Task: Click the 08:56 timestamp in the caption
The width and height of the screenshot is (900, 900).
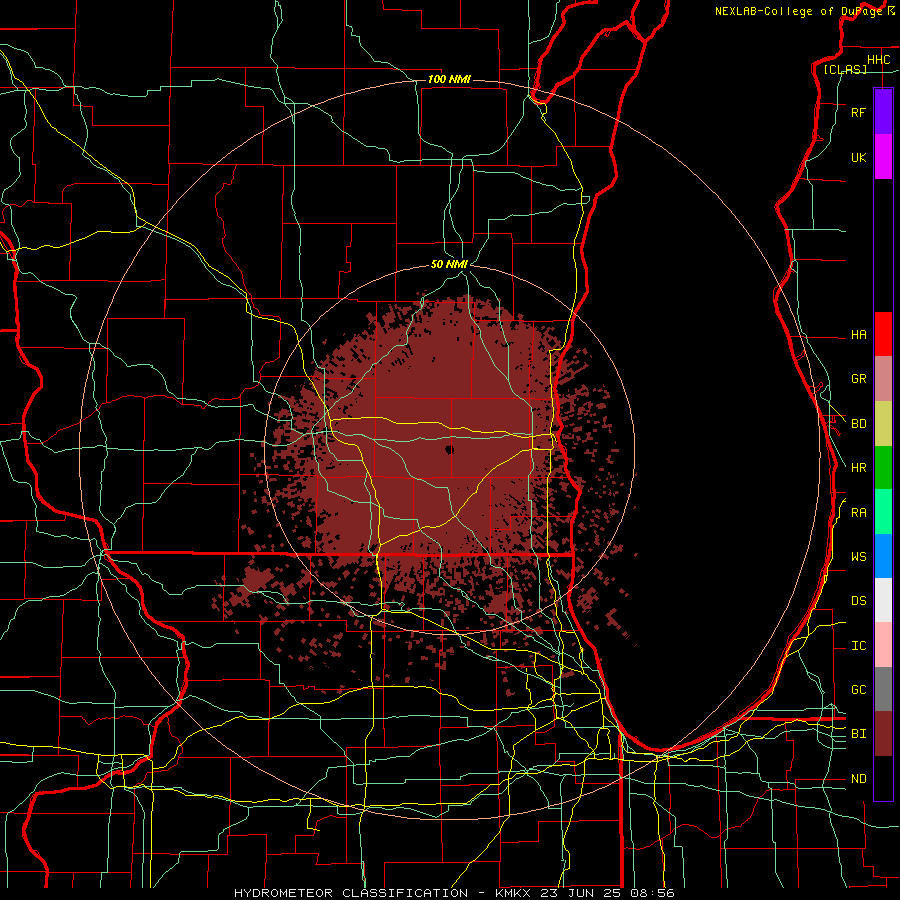Action: pyautogui.click(x=652, y=893)
